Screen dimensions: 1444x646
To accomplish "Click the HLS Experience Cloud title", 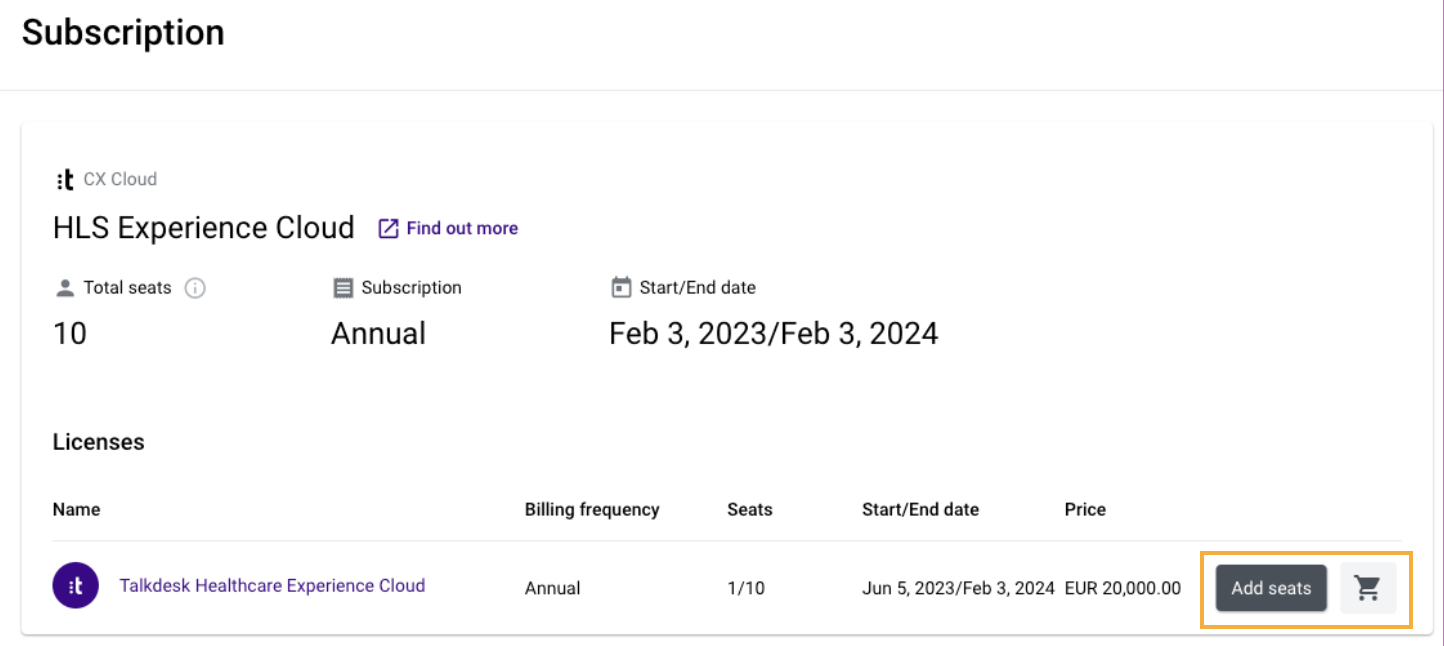I will click(203, 227).
